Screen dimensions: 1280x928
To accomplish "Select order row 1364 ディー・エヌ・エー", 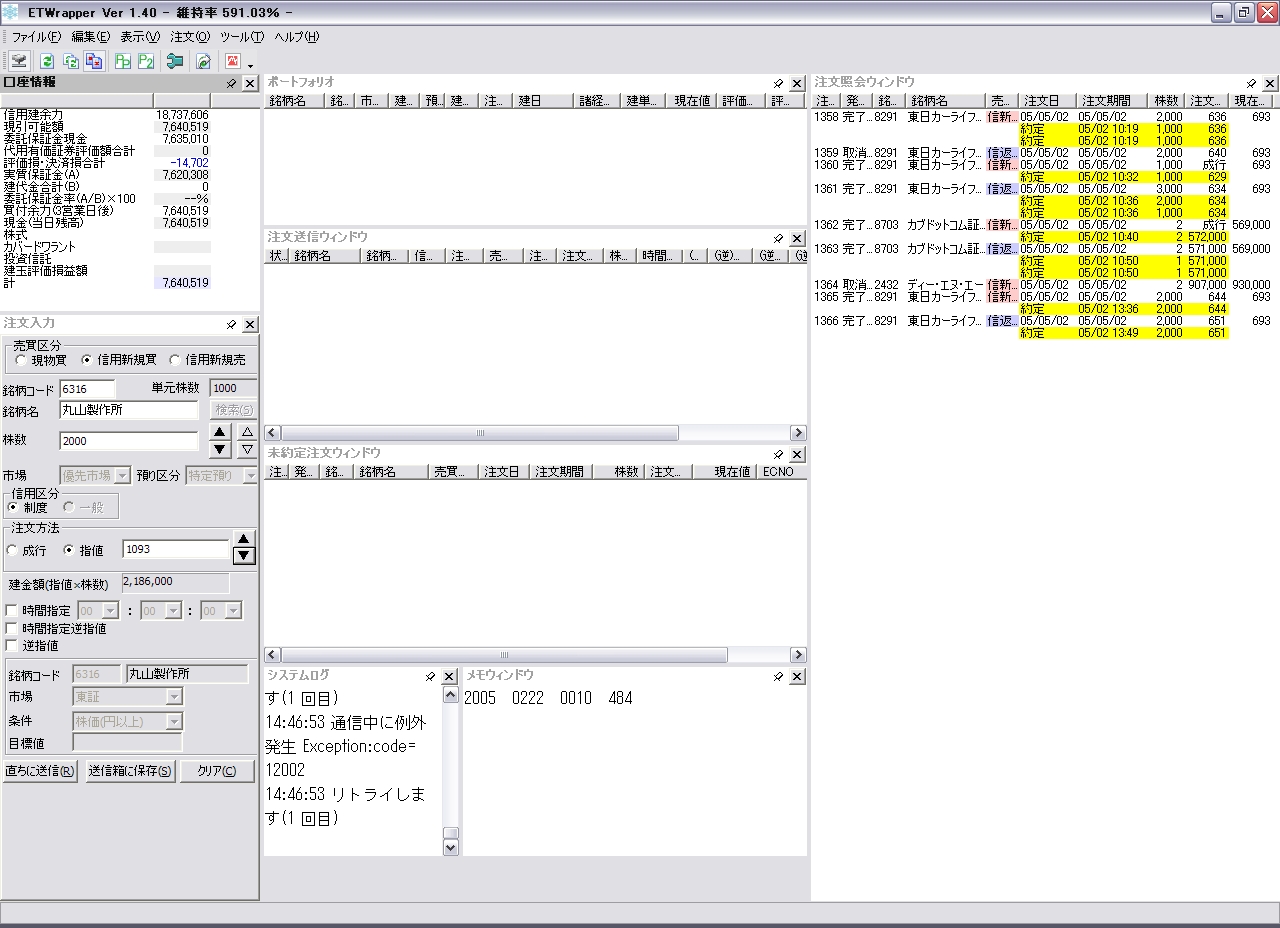I will [1042, 285].
